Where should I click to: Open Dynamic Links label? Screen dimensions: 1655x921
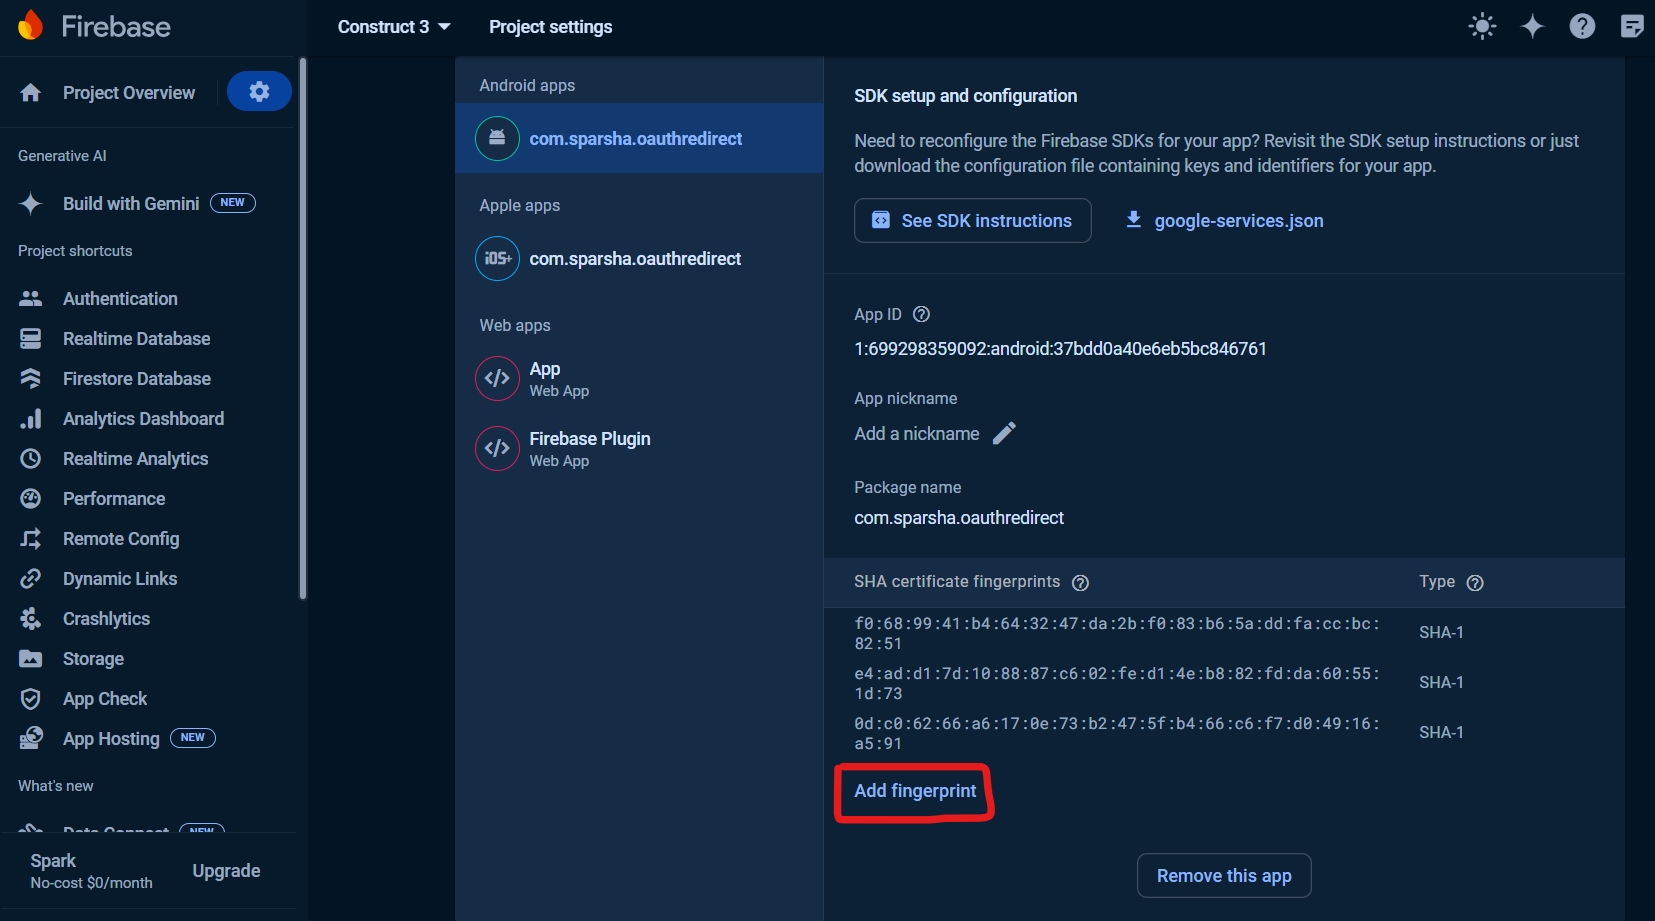(120, 579)
